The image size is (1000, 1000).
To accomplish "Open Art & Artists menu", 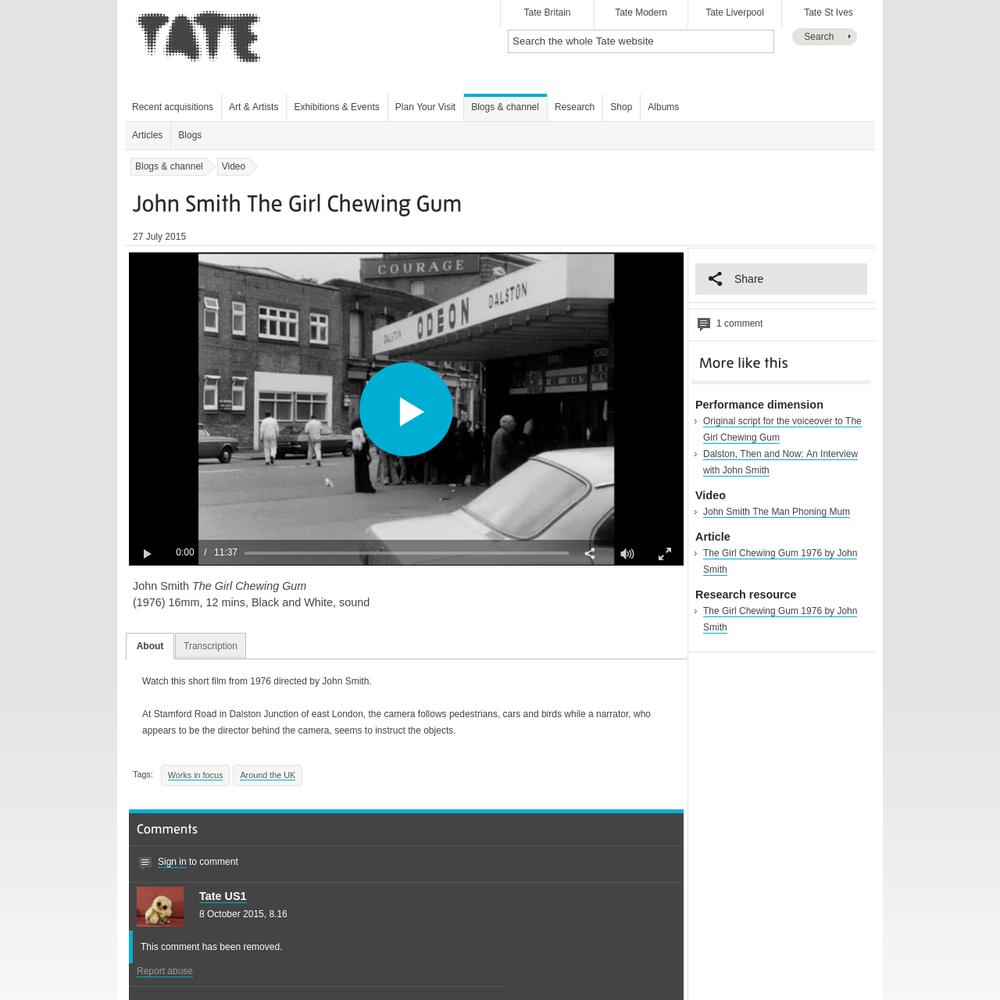I will pyautogui.click(x=253, y=107).
